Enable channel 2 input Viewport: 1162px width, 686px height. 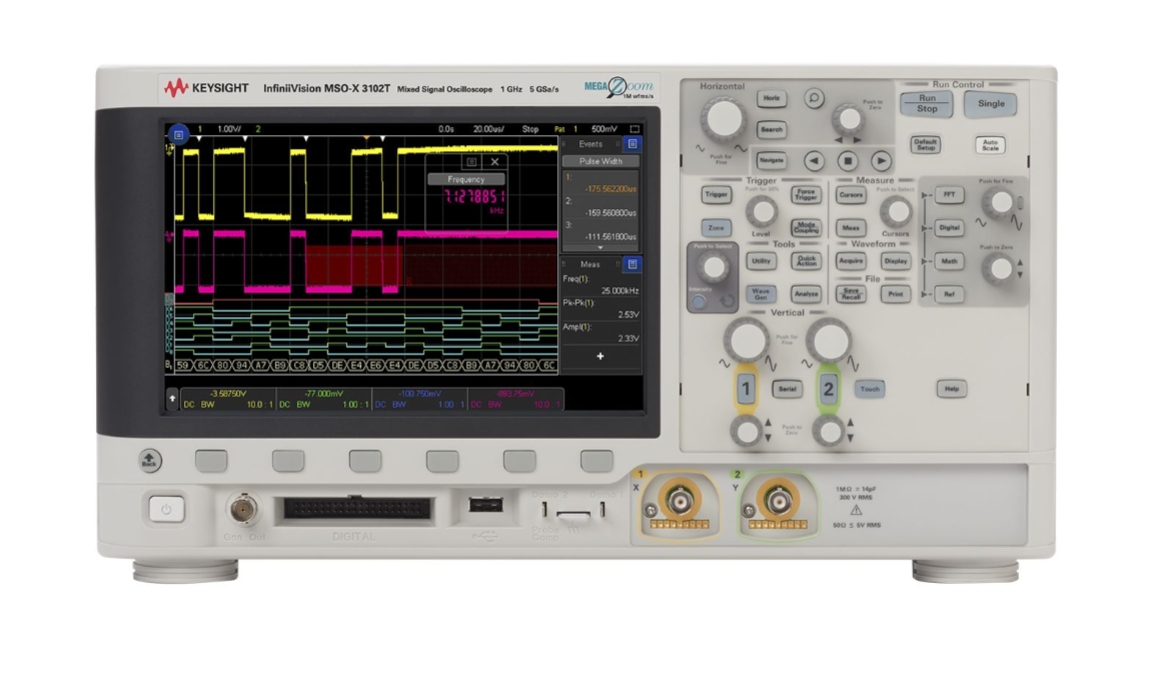pyautogui.click(x=826, y=389)
